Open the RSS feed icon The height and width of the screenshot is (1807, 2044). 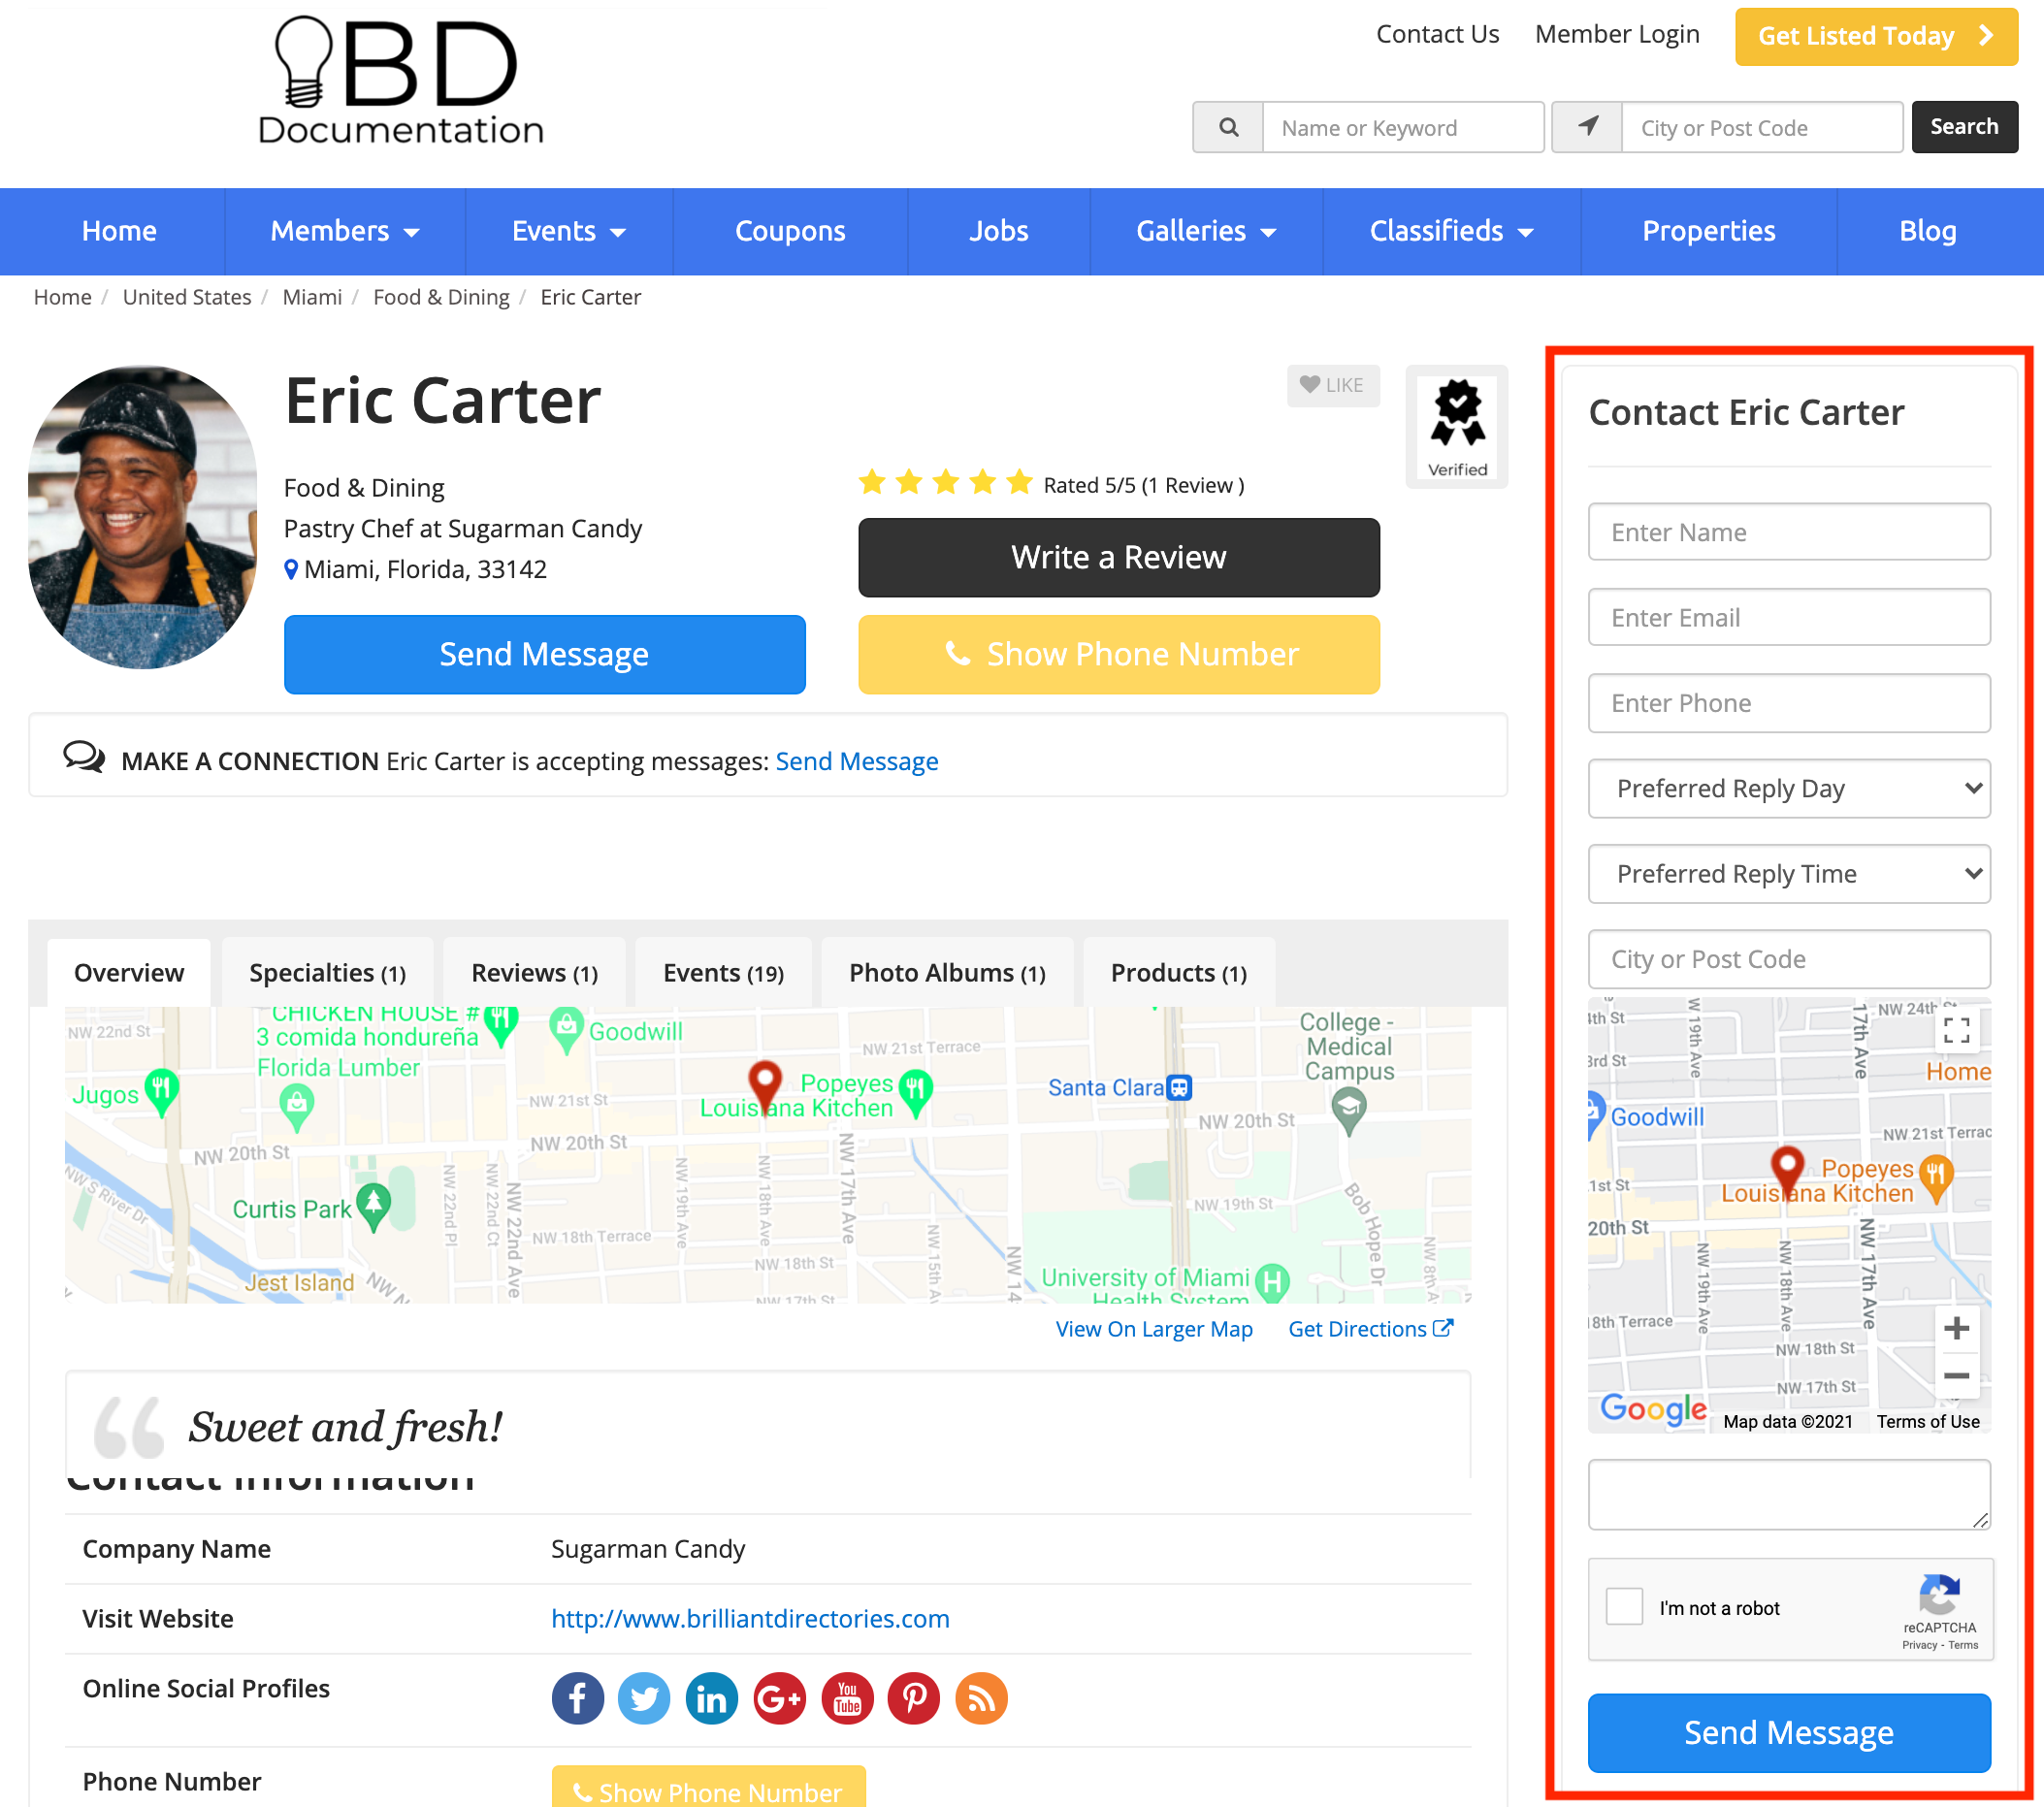coord(981,1698)
